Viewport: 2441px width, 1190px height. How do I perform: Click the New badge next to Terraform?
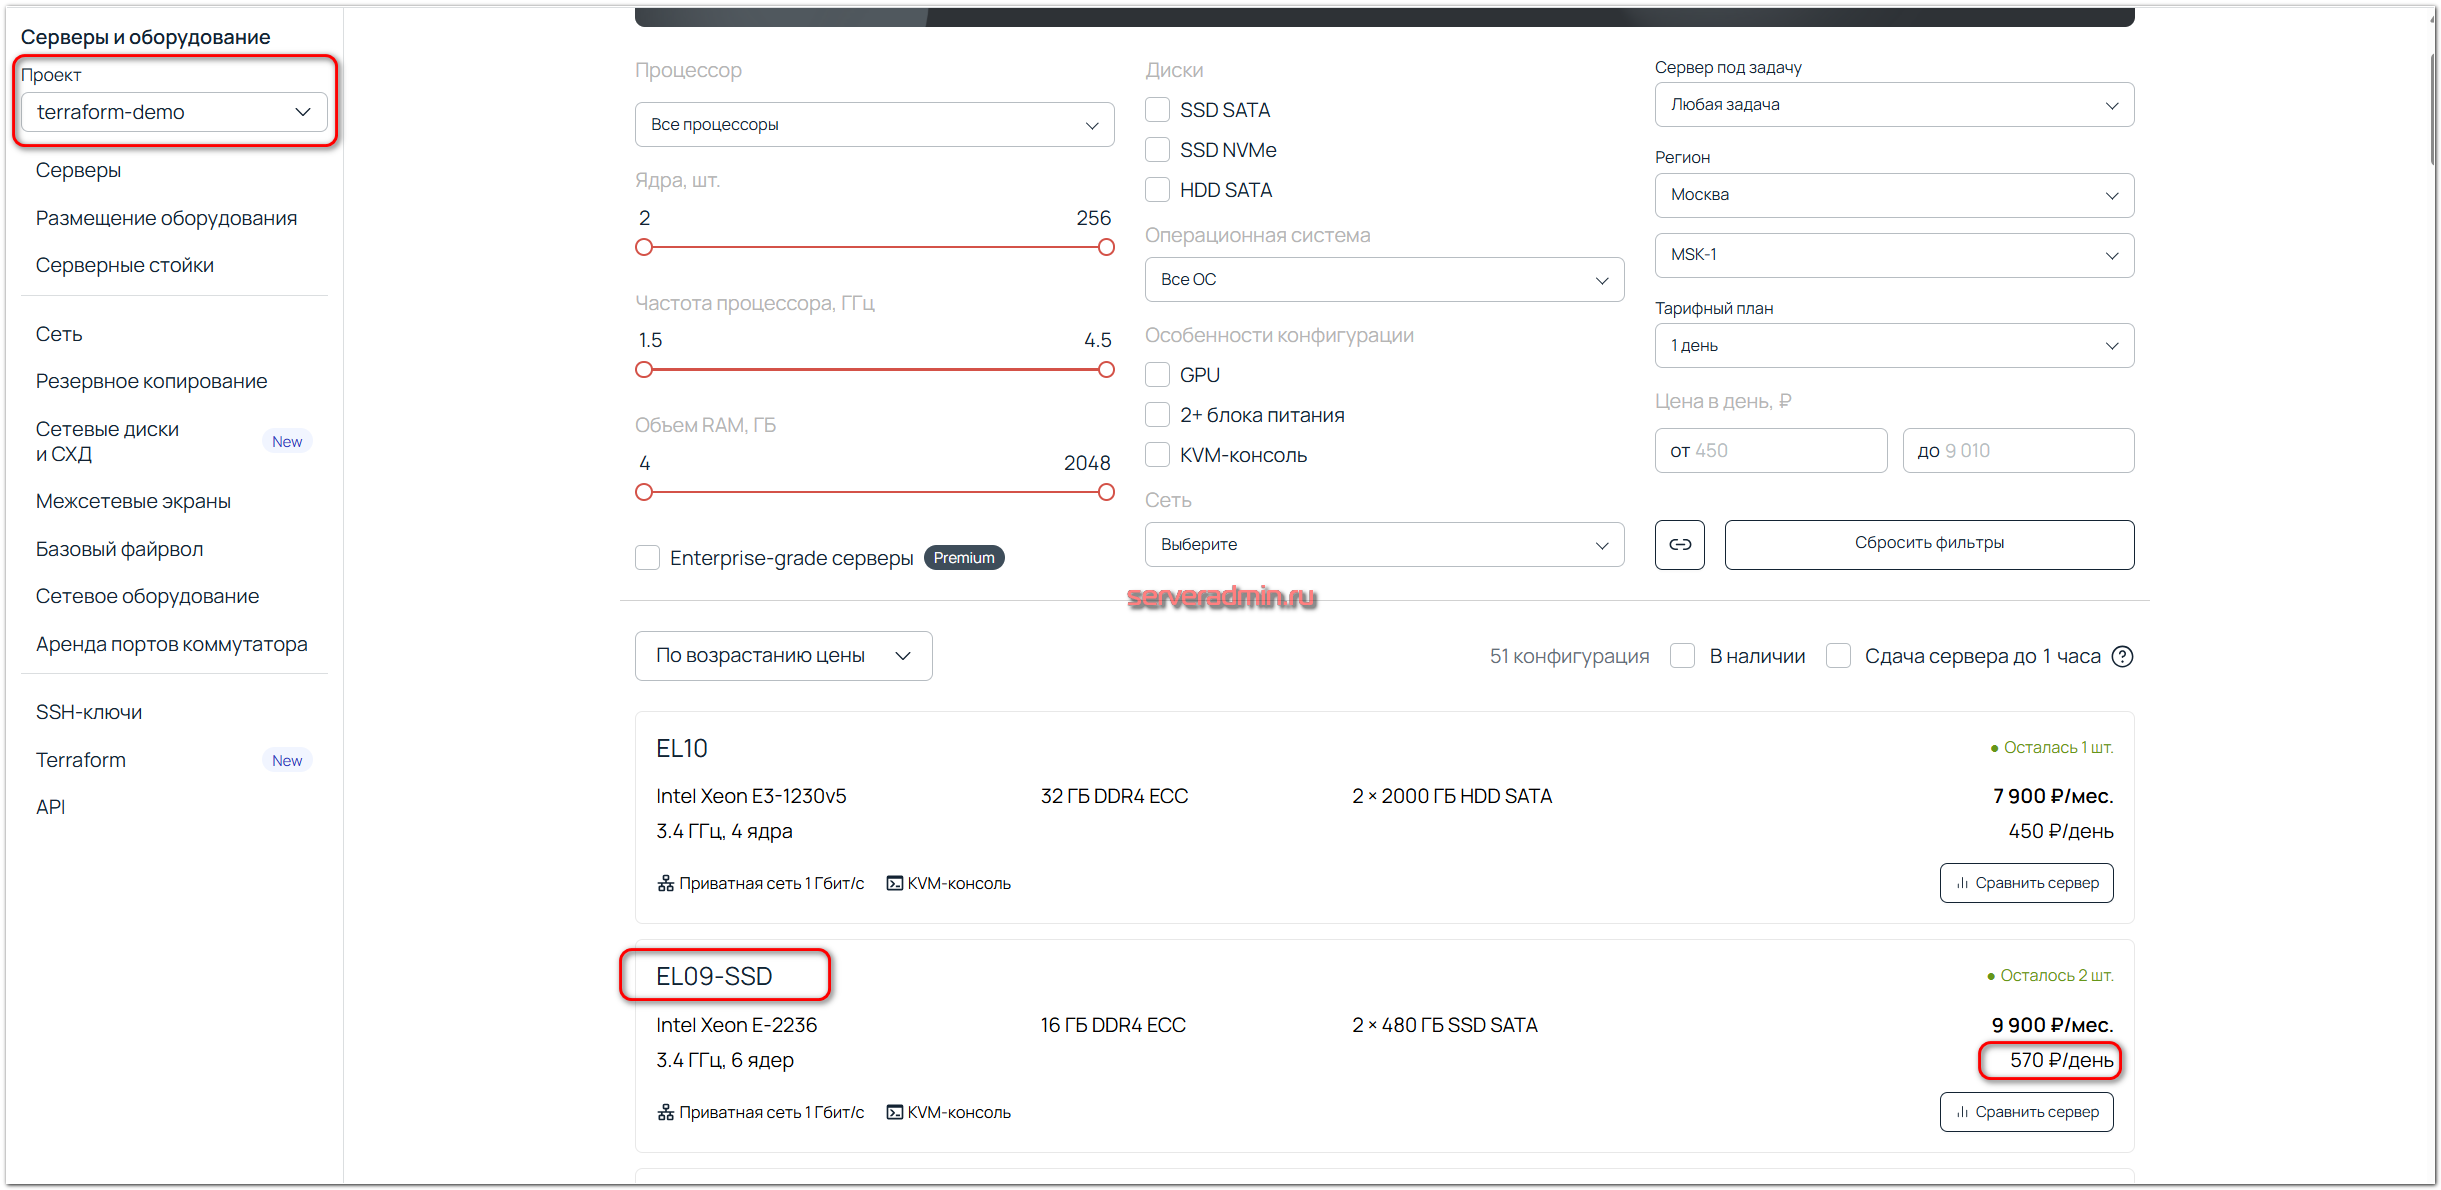click(x=287, y=760)
